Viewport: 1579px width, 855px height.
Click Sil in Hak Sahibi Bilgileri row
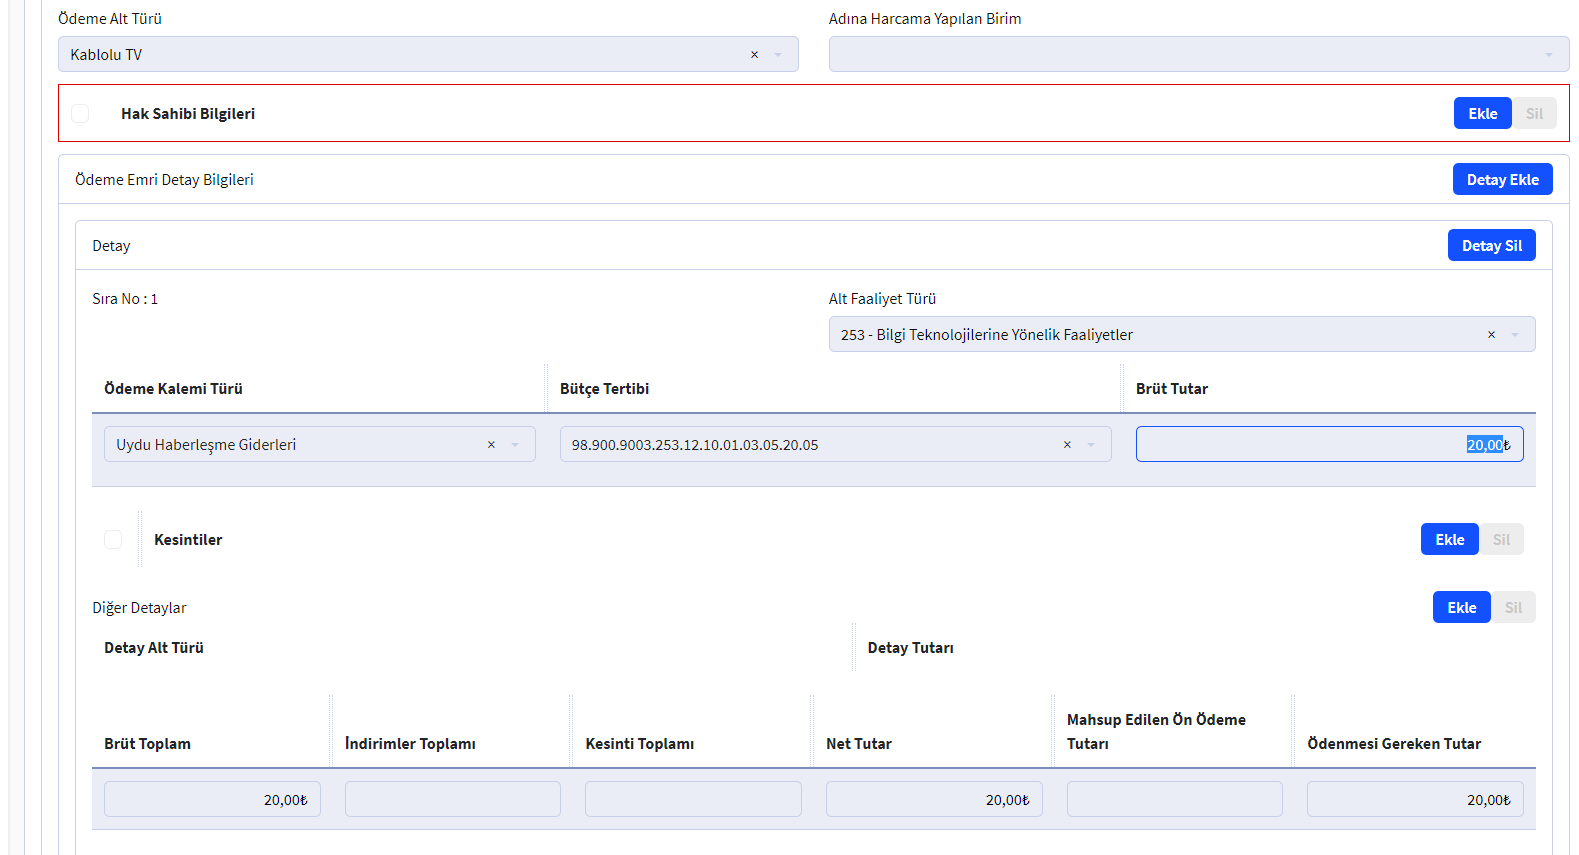pos(1534,114)
